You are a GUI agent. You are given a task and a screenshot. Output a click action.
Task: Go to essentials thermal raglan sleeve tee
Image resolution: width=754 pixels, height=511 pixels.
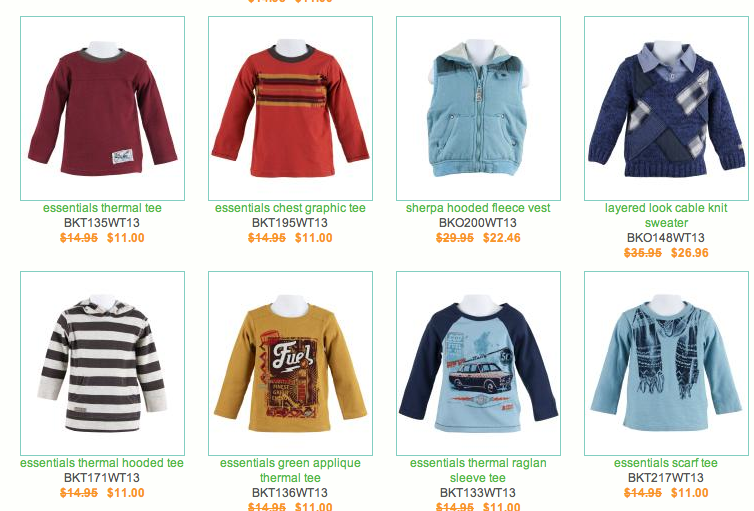point(478,470)
